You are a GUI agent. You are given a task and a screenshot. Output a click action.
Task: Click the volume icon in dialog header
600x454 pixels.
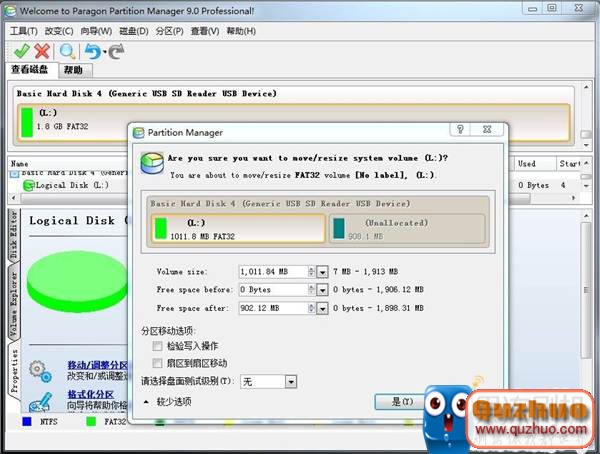click(152, 162)
